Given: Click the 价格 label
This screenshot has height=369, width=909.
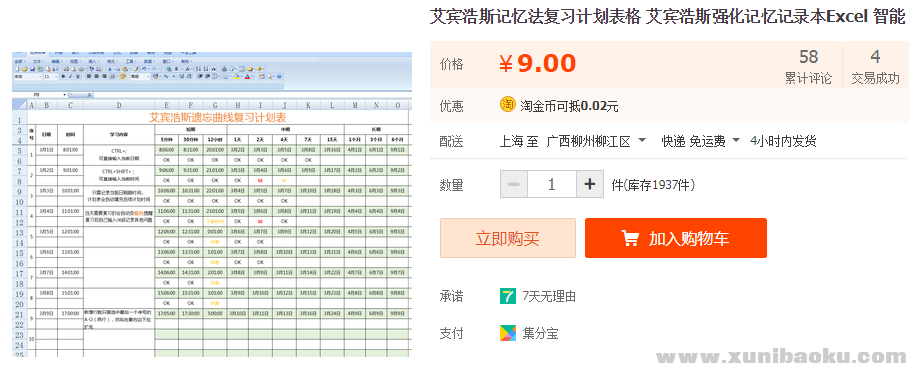Looking at the screenshot, I should pos(452,64).
